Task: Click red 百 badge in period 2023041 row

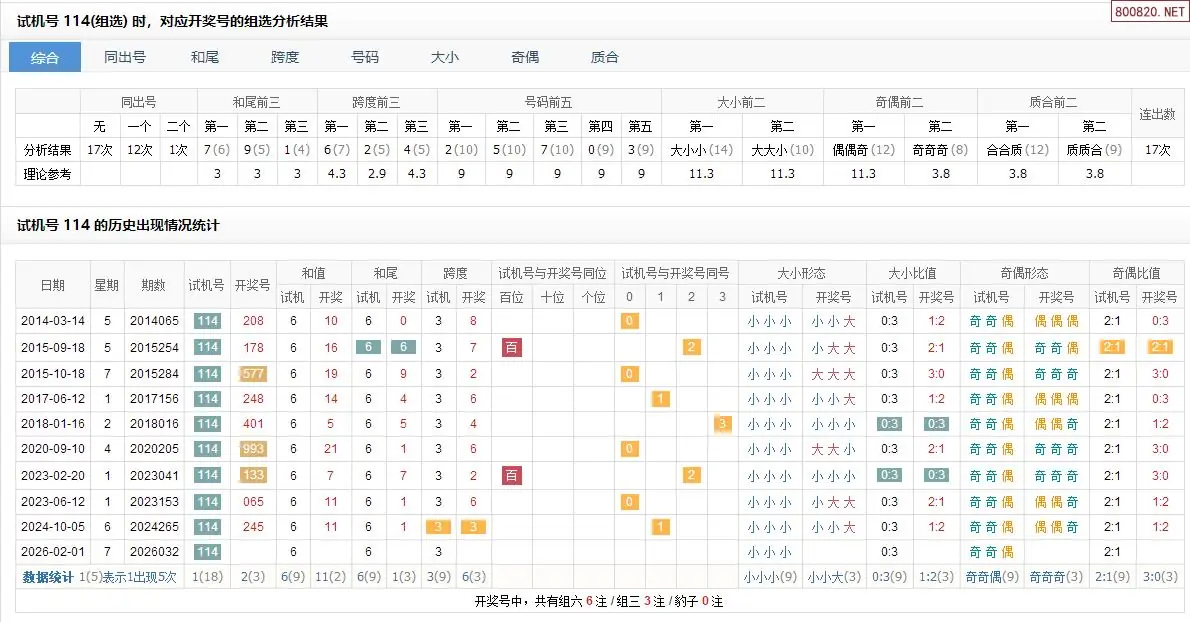Action: (512, 475)
